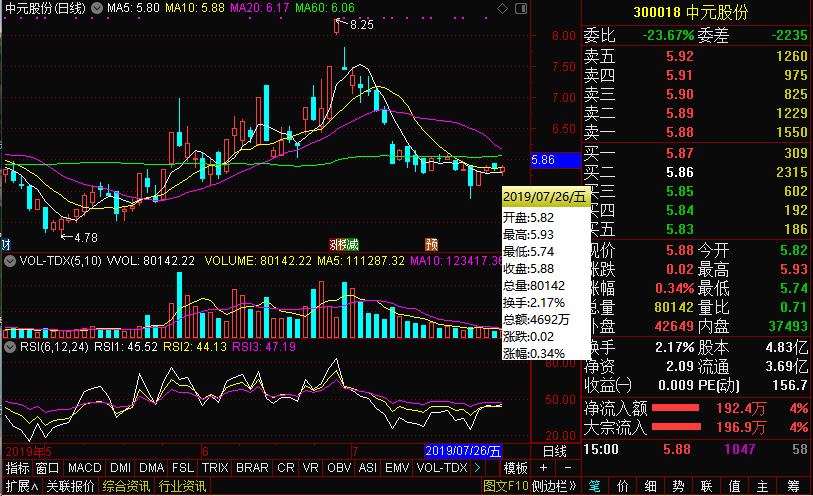The image size is (813, 496).
Task: Click the blue 5.86 price axis label
Action: pos(555,160)
